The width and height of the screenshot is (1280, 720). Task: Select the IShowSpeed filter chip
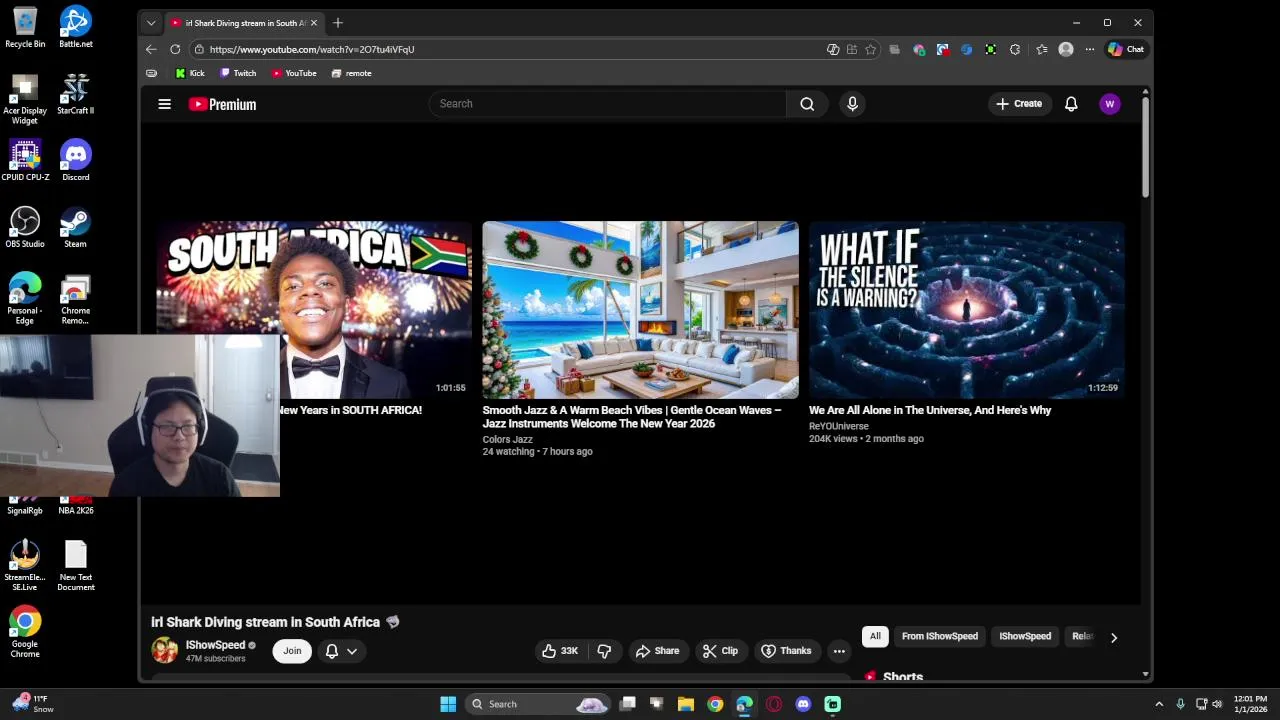[x=1025, y=636]
